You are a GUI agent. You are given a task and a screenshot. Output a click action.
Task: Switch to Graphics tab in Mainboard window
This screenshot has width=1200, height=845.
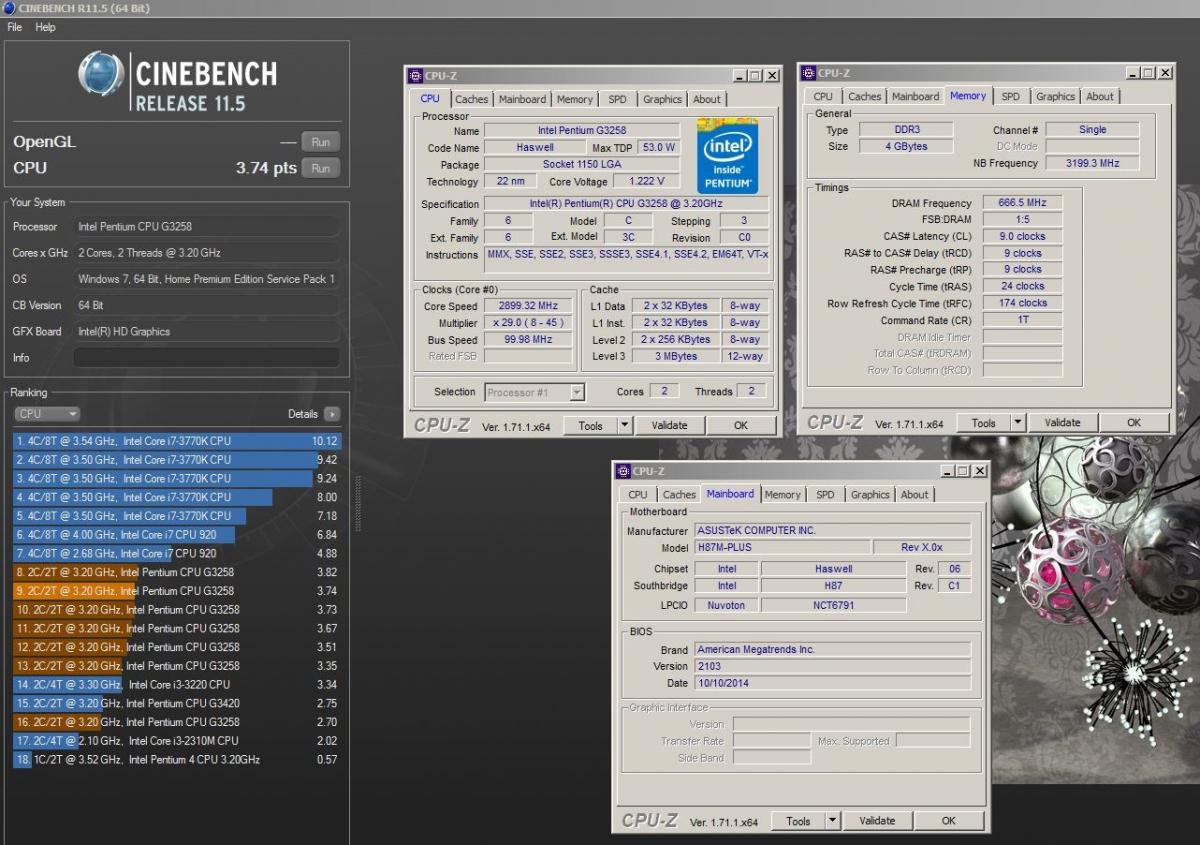click(x=870, y=494)
